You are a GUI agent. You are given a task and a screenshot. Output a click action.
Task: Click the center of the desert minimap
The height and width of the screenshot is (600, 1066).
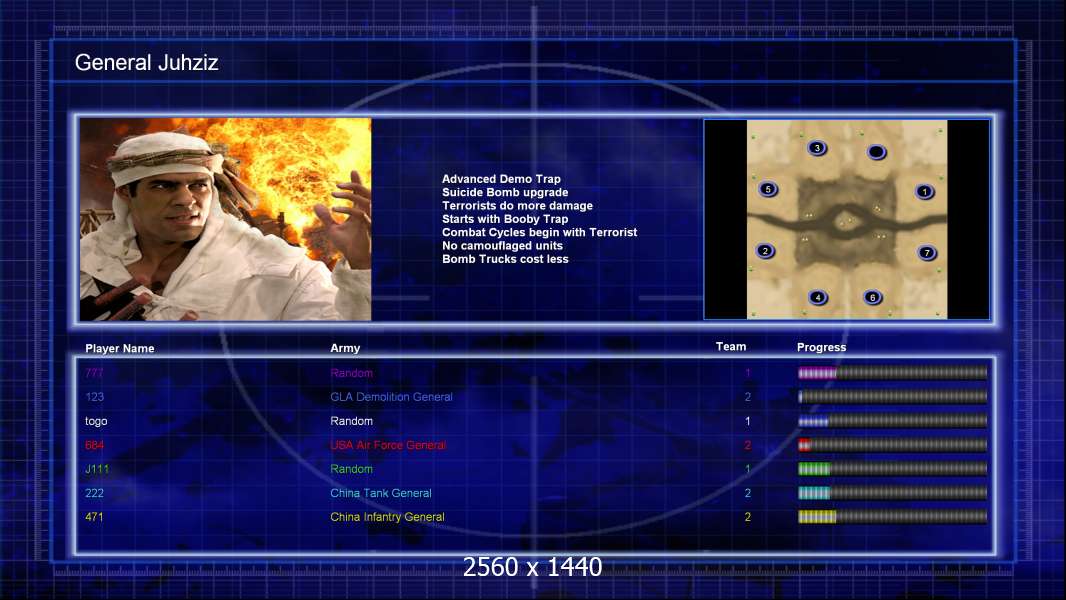846,219
